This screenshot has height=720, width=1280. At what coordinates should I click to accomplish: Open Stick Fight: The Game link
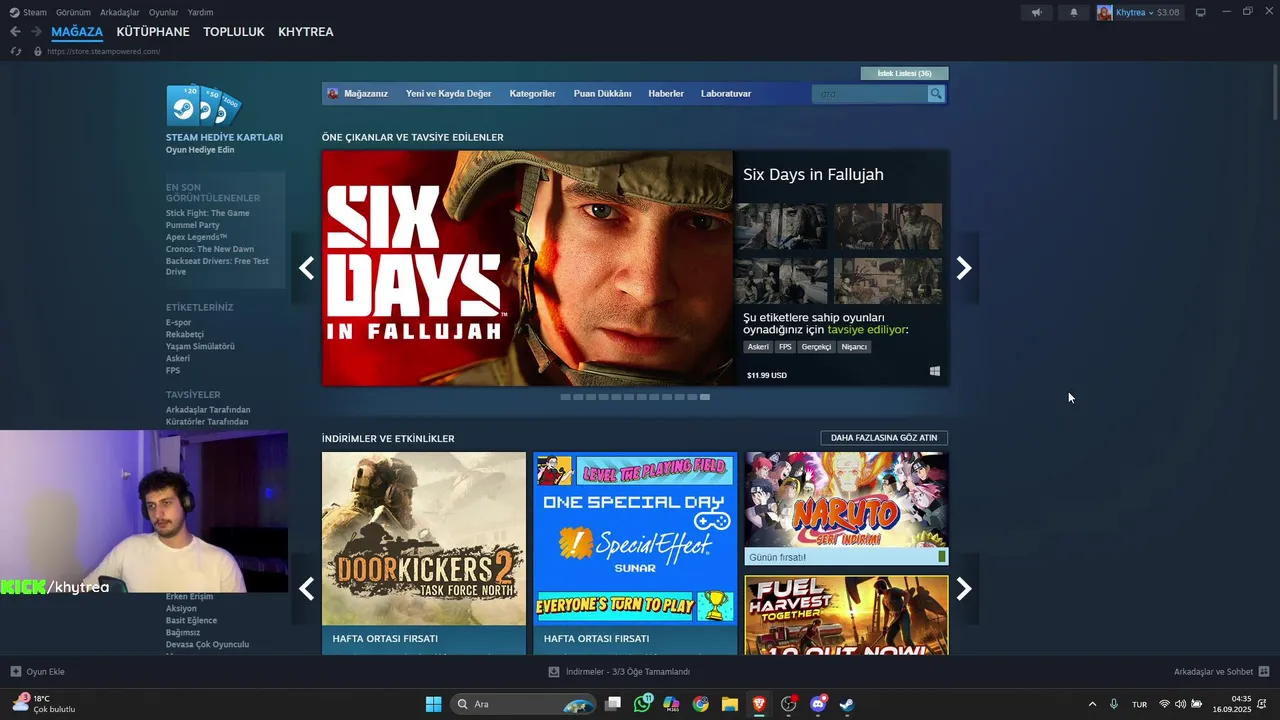tap(208, 213)
